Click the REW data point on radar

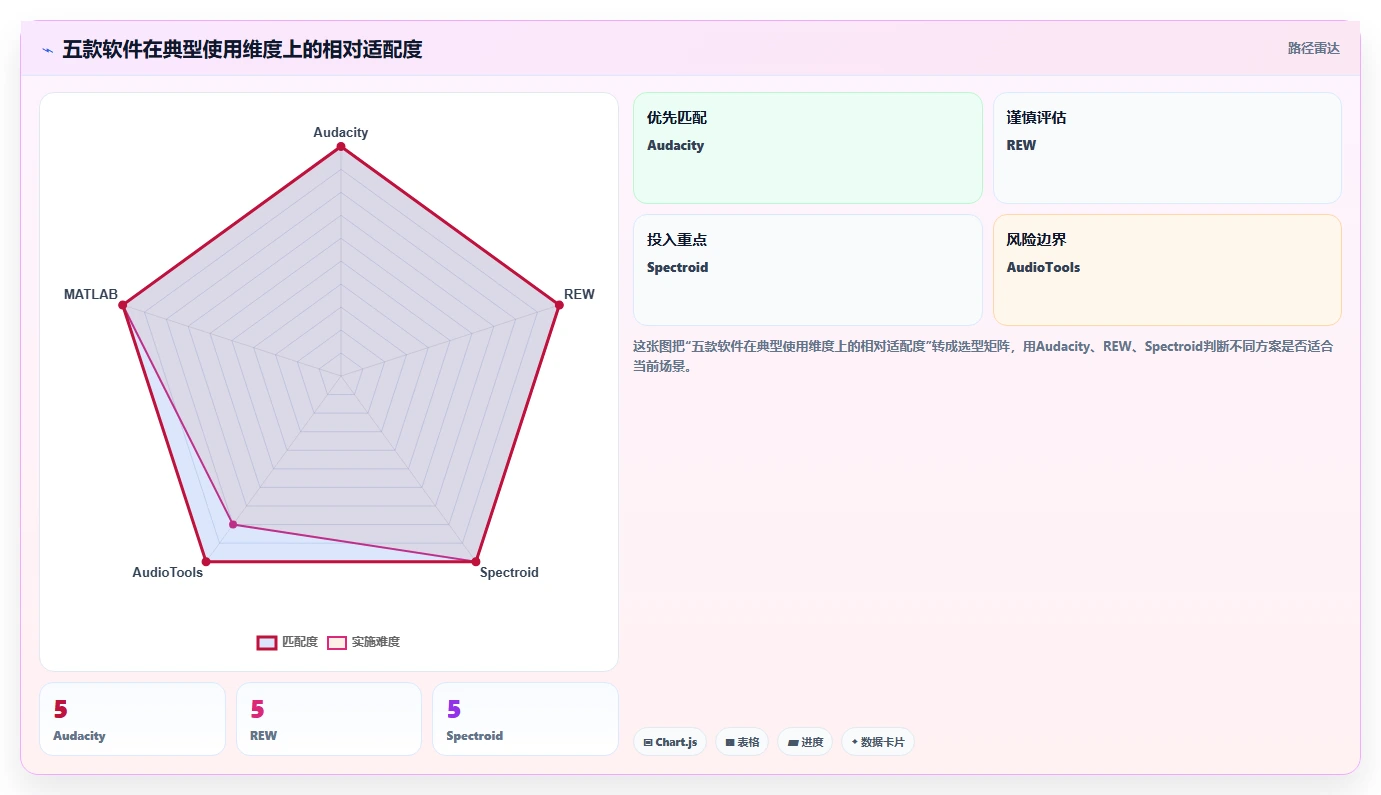pyautogui.click(x=559, y=305)
